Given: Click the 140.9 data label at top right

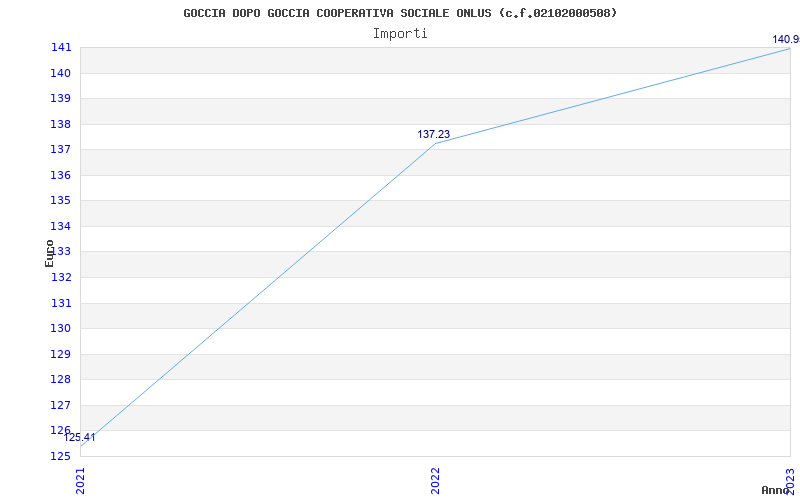Looking at the screenshot, I should coord(786,40).
